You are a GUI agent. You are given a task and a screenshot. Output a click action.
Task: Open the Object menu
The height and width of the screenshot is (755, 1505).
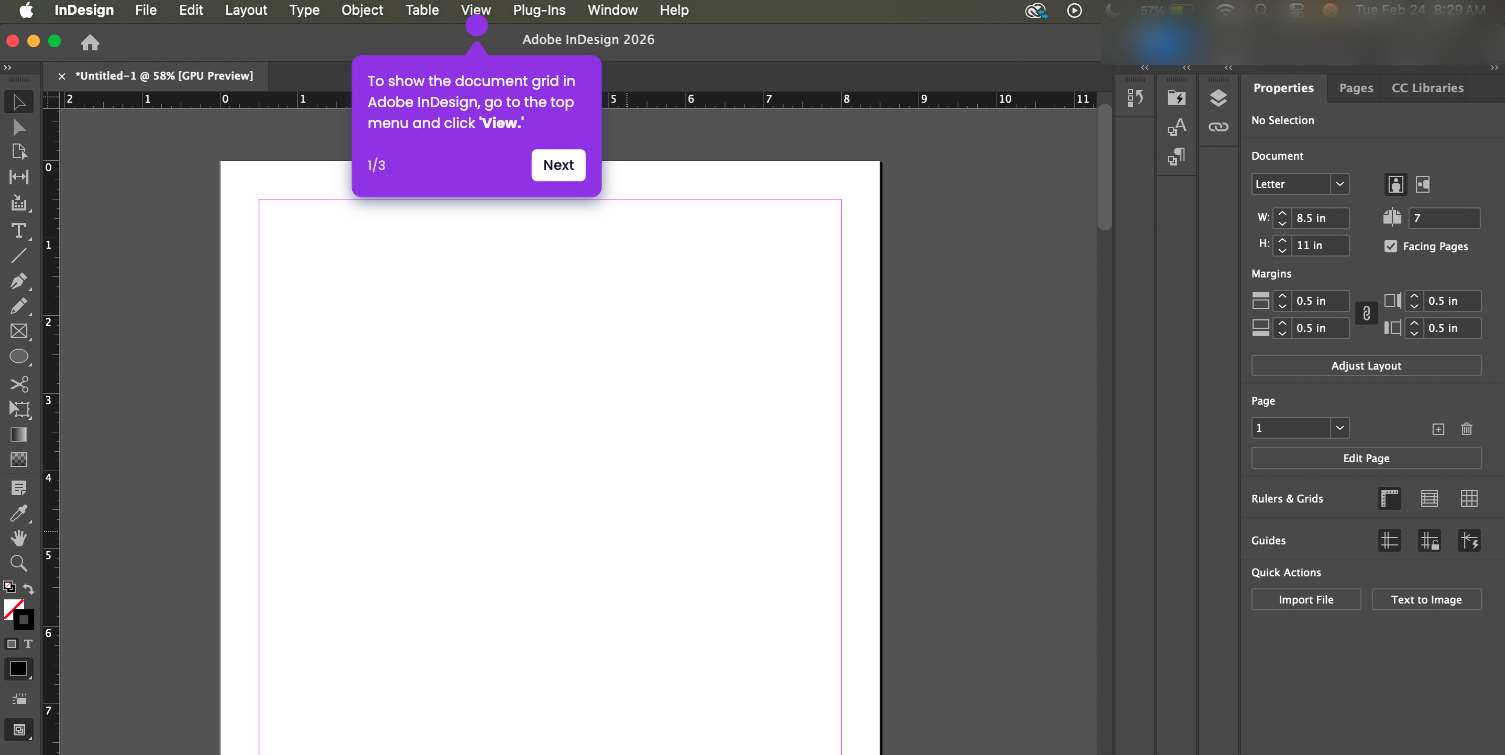click(x=362, y=10)
